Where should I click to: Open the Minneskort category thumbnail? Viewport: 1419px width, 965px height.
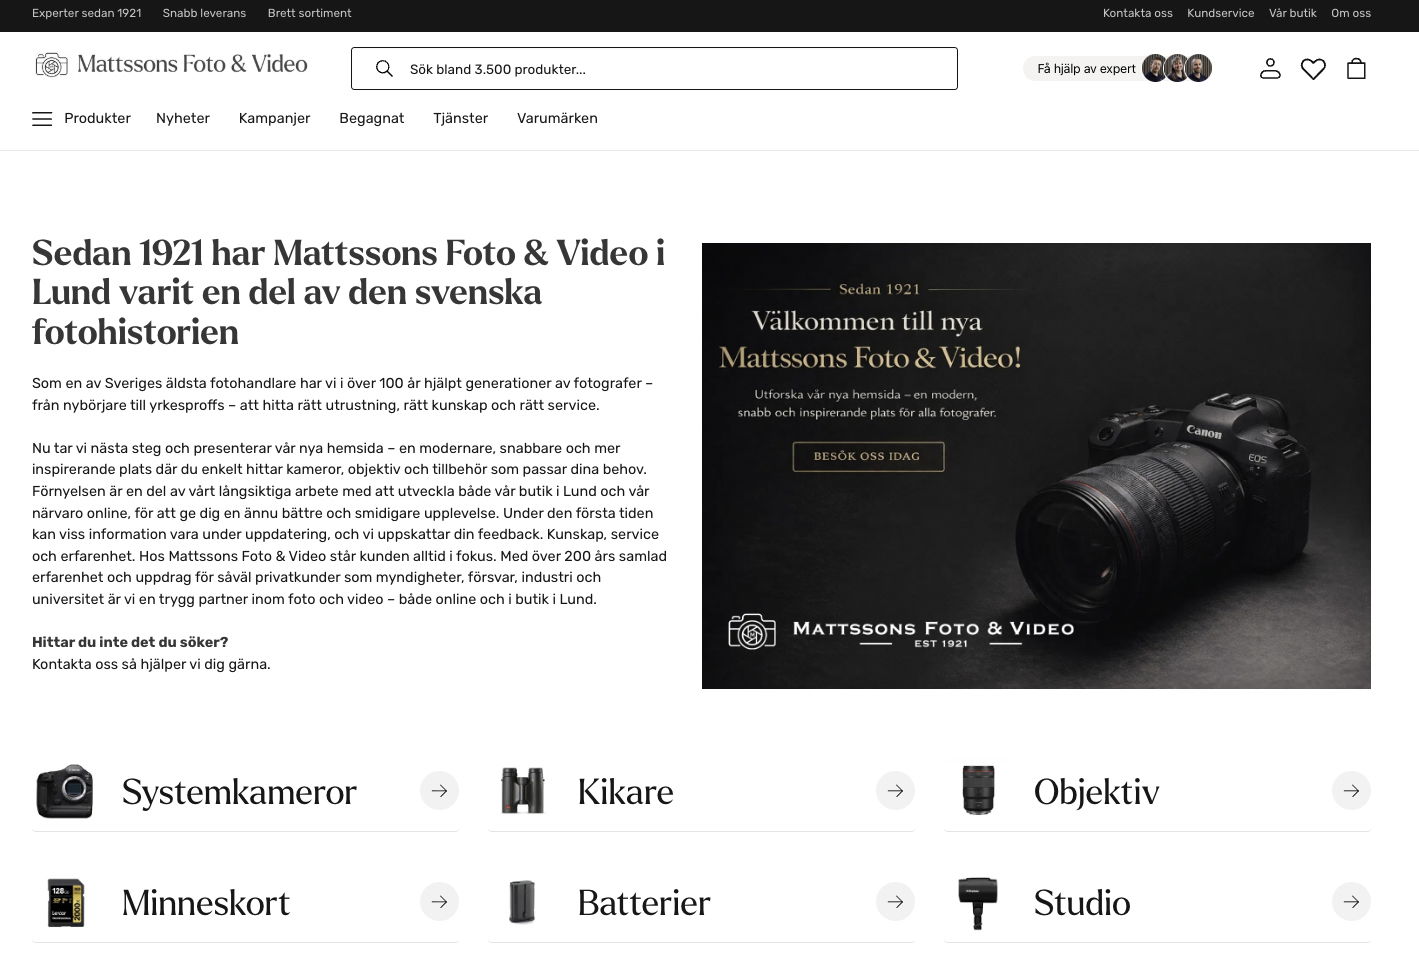[66, 902]
